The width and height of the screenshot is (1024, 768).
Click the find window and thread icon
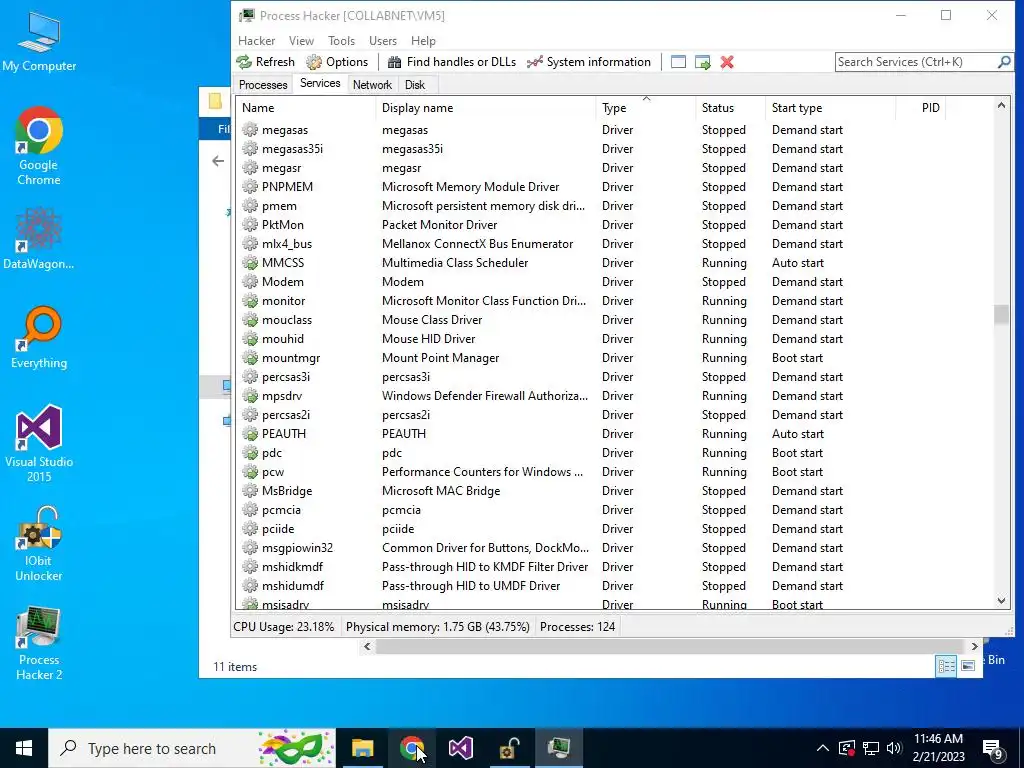703,62
